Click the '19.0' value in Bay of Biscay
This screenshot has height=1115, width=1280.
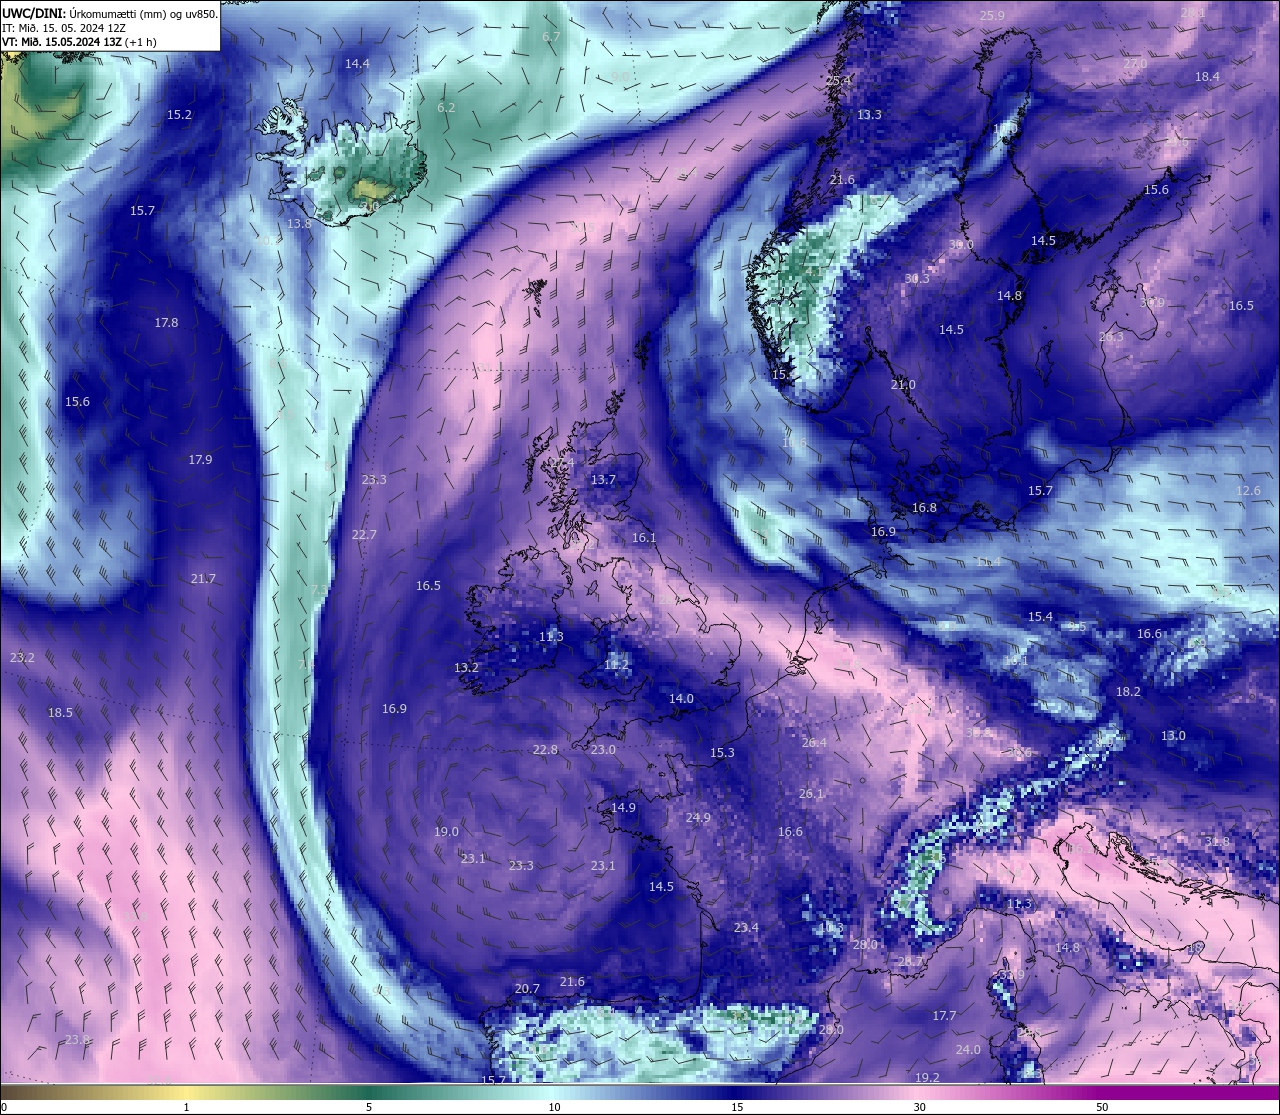point(446,831)
